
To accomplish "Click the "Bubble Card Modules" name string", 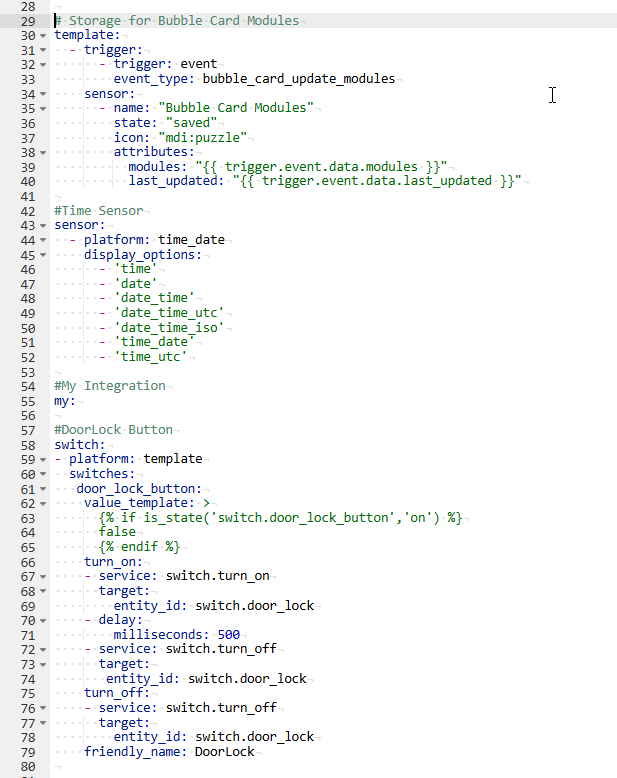I will click(x=236, y=108).
